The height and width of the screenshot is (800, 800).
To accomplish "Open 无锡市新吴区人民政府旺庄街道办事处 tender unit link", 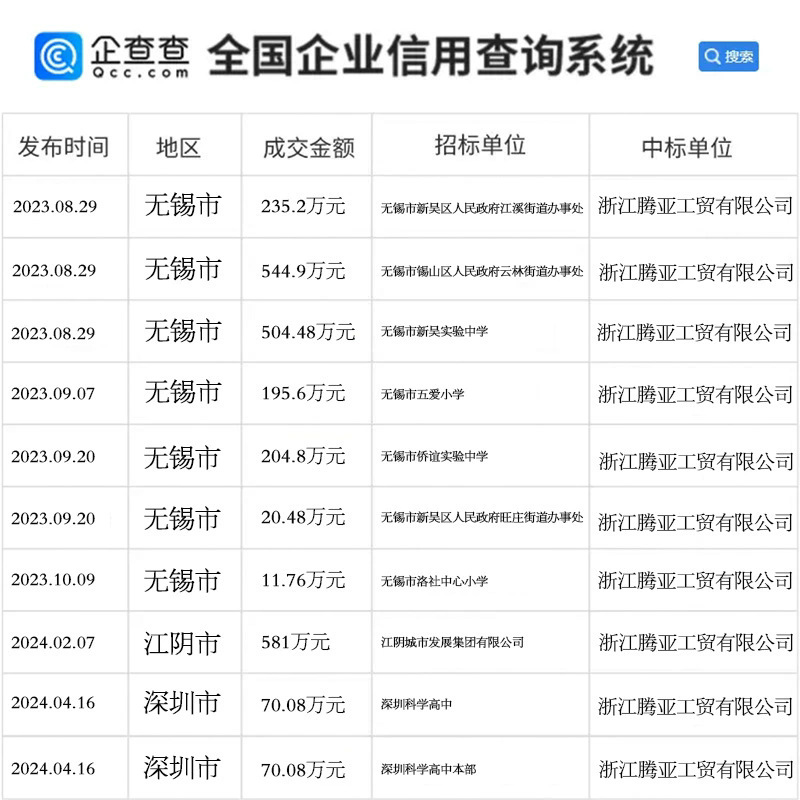I will tap(481, 518).
